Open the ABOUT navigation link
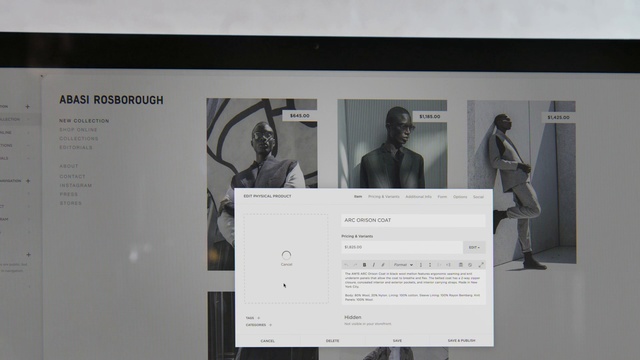This screenshot has width=640, height=360. [69, 166]
